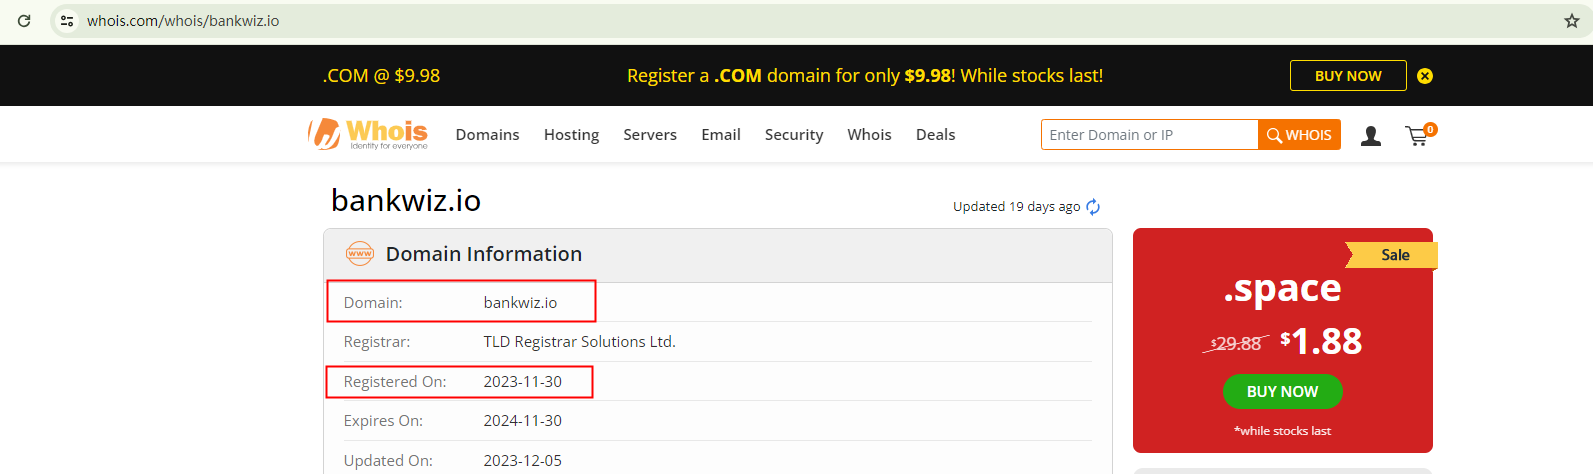Image resolution: width=1593 pixels, height=474 pixels.
Task: Refresh whois data via blue update icon
Action: click(1093, 207)
